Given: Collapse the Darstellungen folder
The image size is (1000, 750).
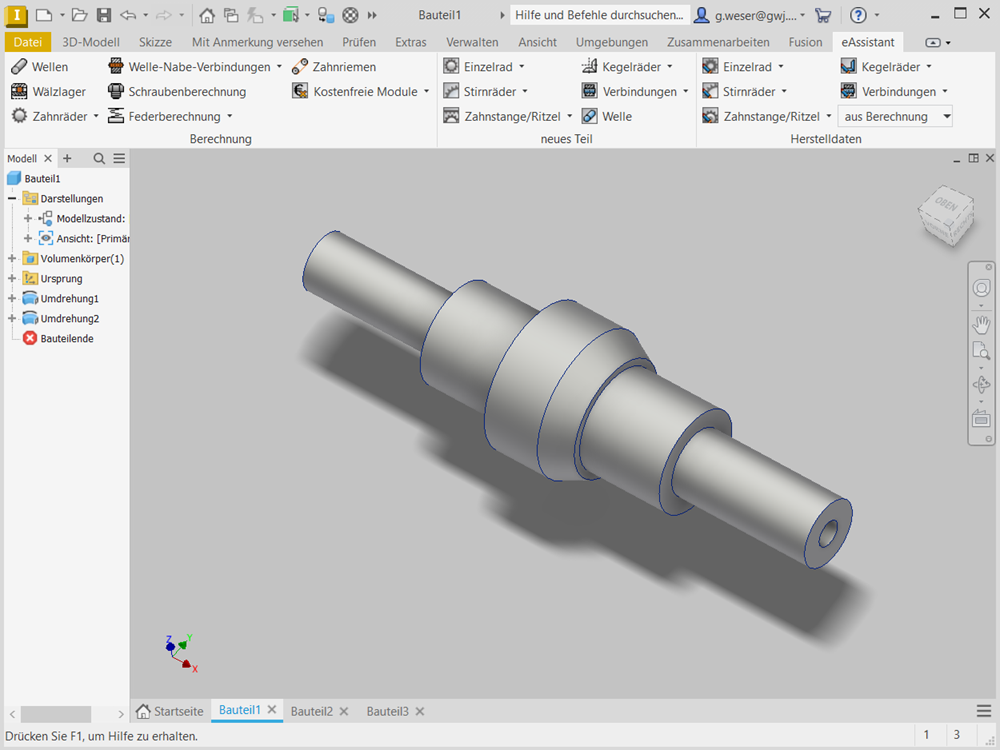Looking at the screenshot, I should tap(12, 199).
